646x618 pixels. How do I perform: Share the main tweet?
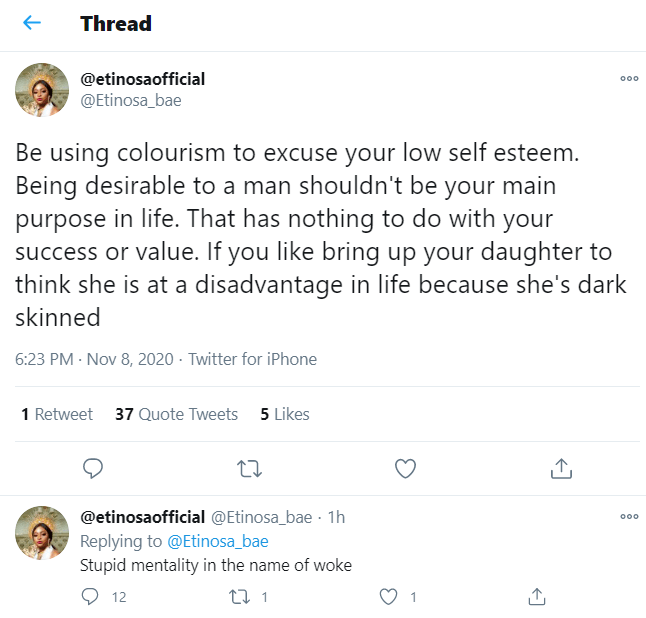click(x=561, y=467)
